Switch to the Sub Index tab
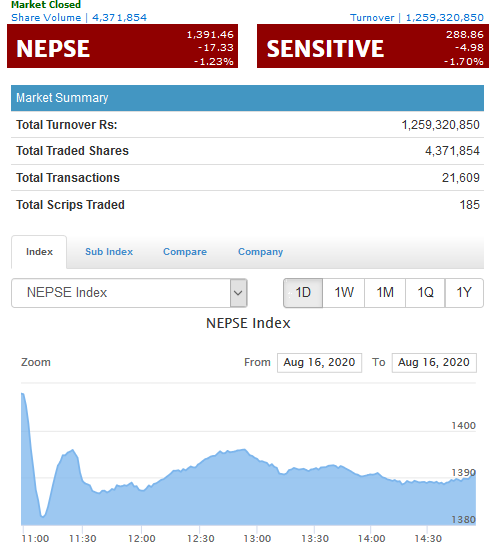 [109, 252]
